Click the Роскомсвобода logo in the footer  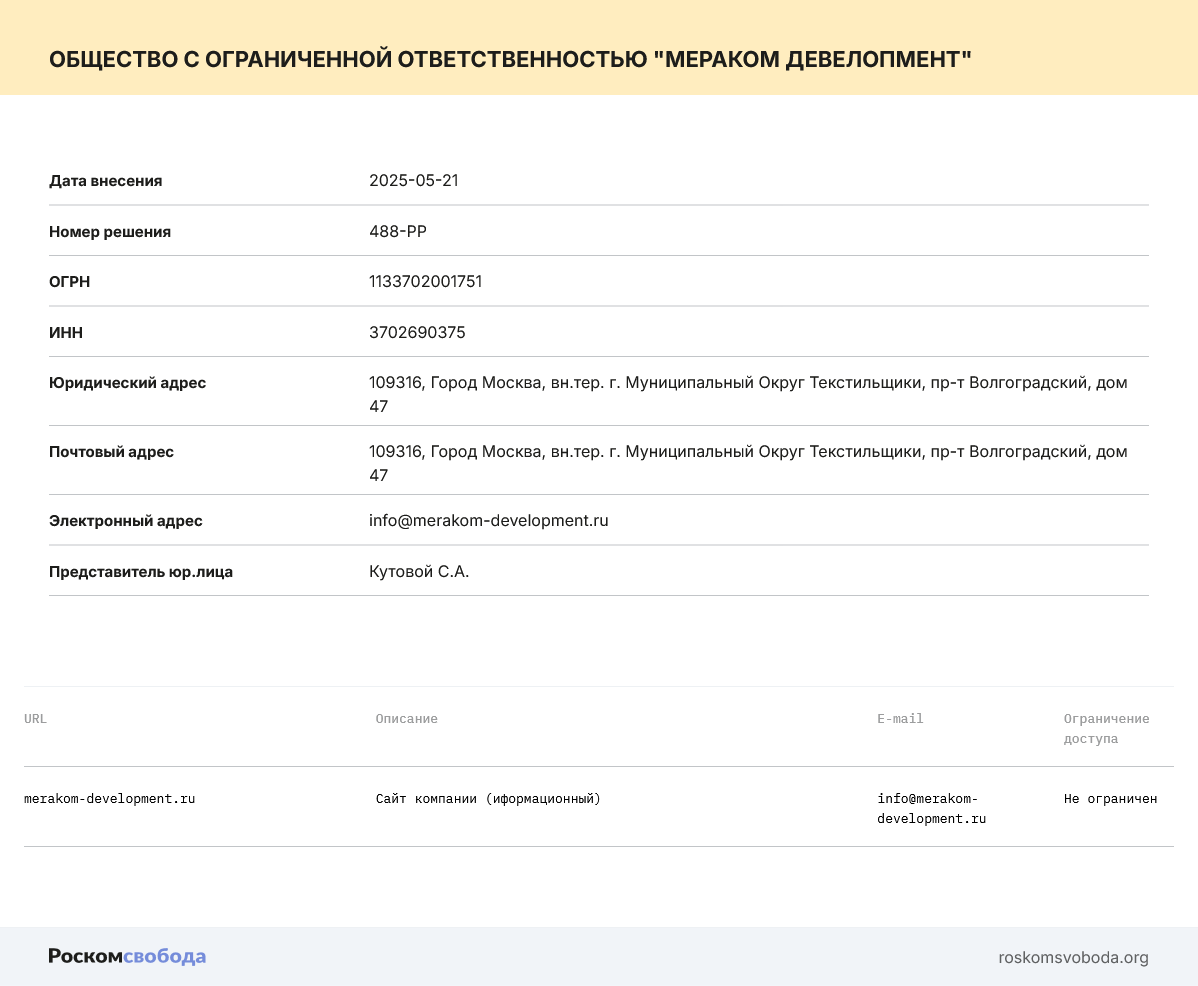[x=127, y=956]
